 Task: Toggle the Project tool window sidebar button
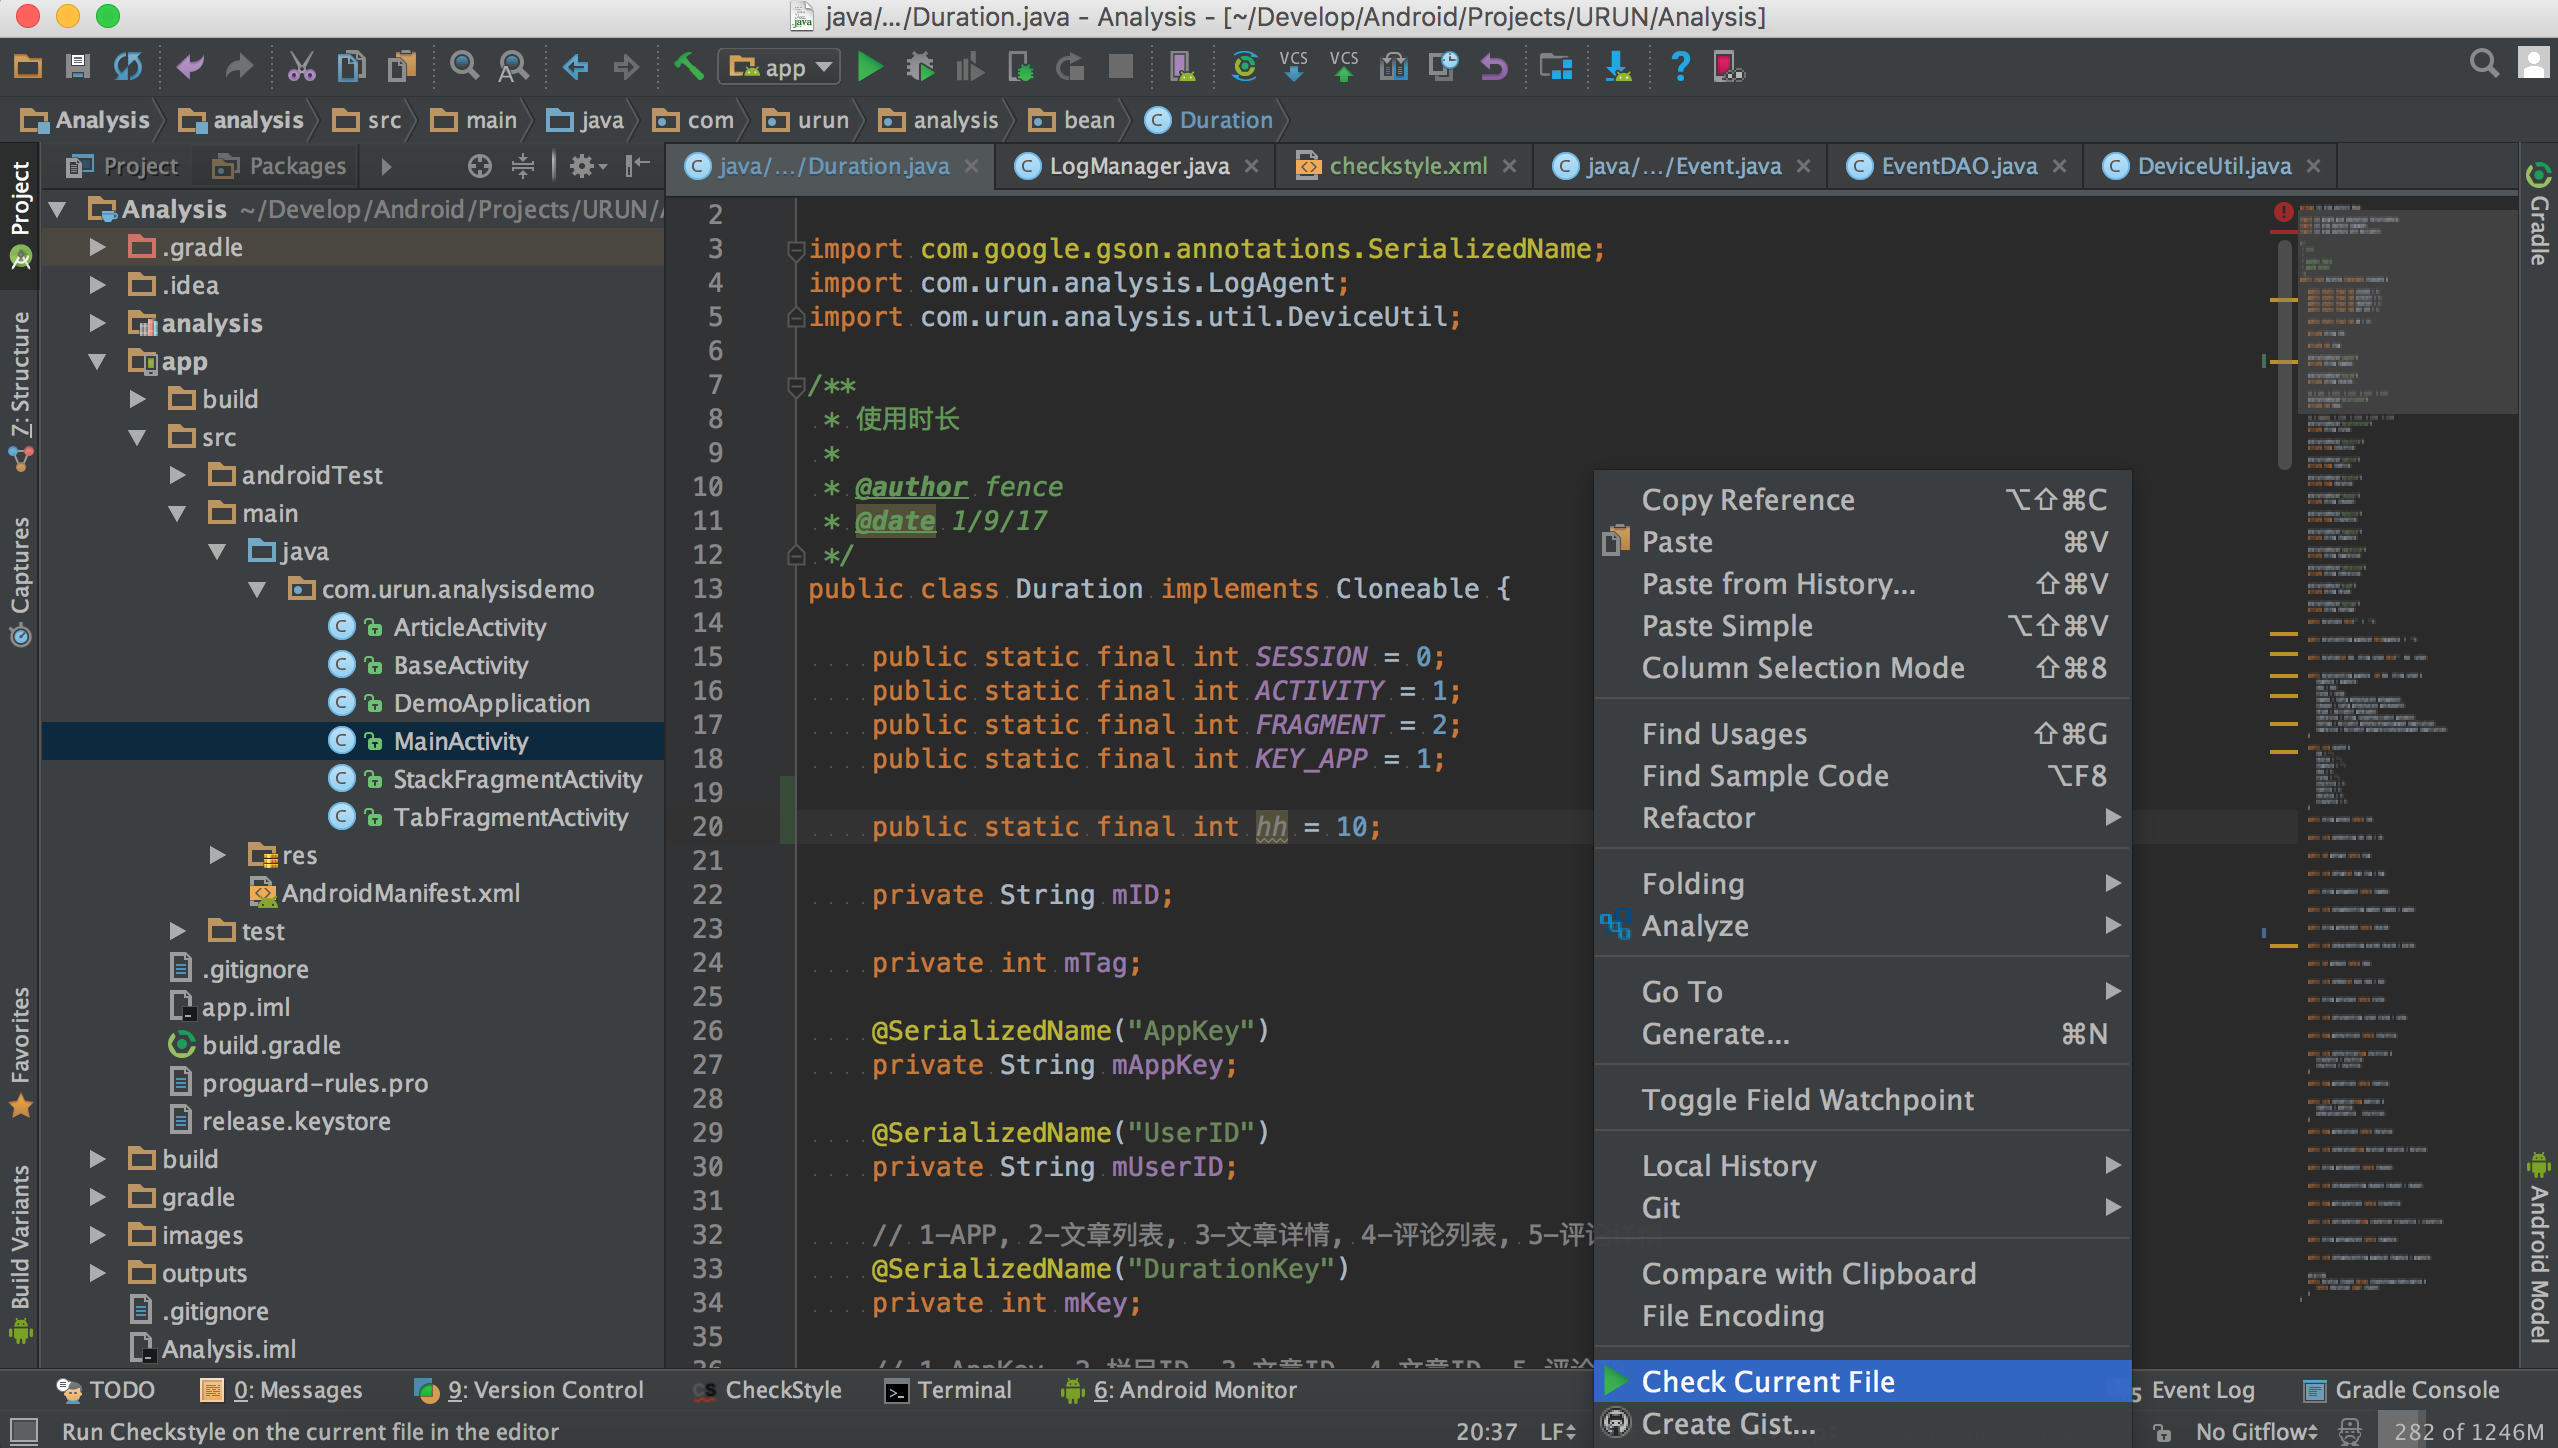(x=20, y=215)
